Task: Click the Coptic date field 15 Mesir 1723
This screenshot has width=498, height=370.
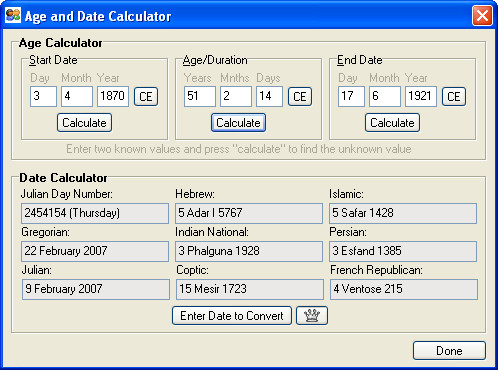Action: pos(250,289)
